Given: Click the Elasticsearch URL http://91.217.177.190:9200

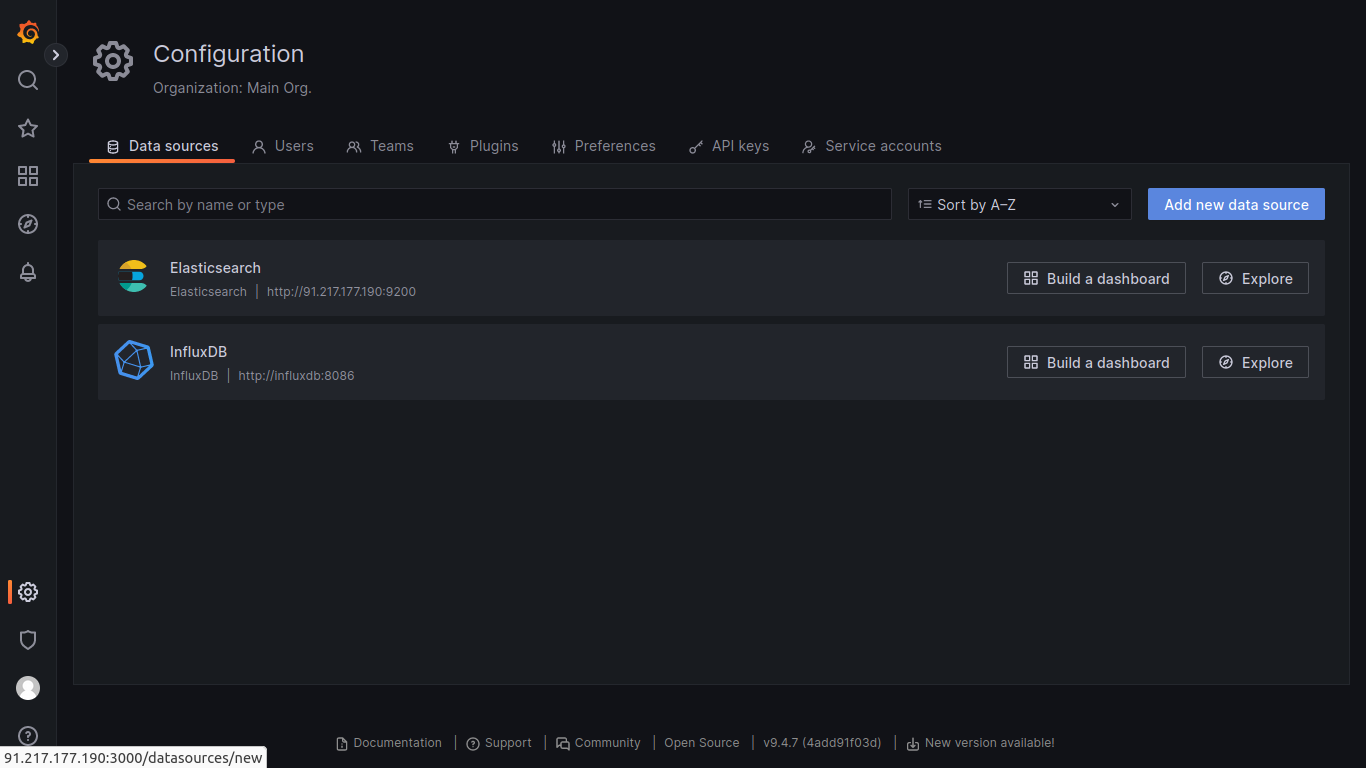Looking at the screenshot, I should pyautogui.click(x=341, y=292).
